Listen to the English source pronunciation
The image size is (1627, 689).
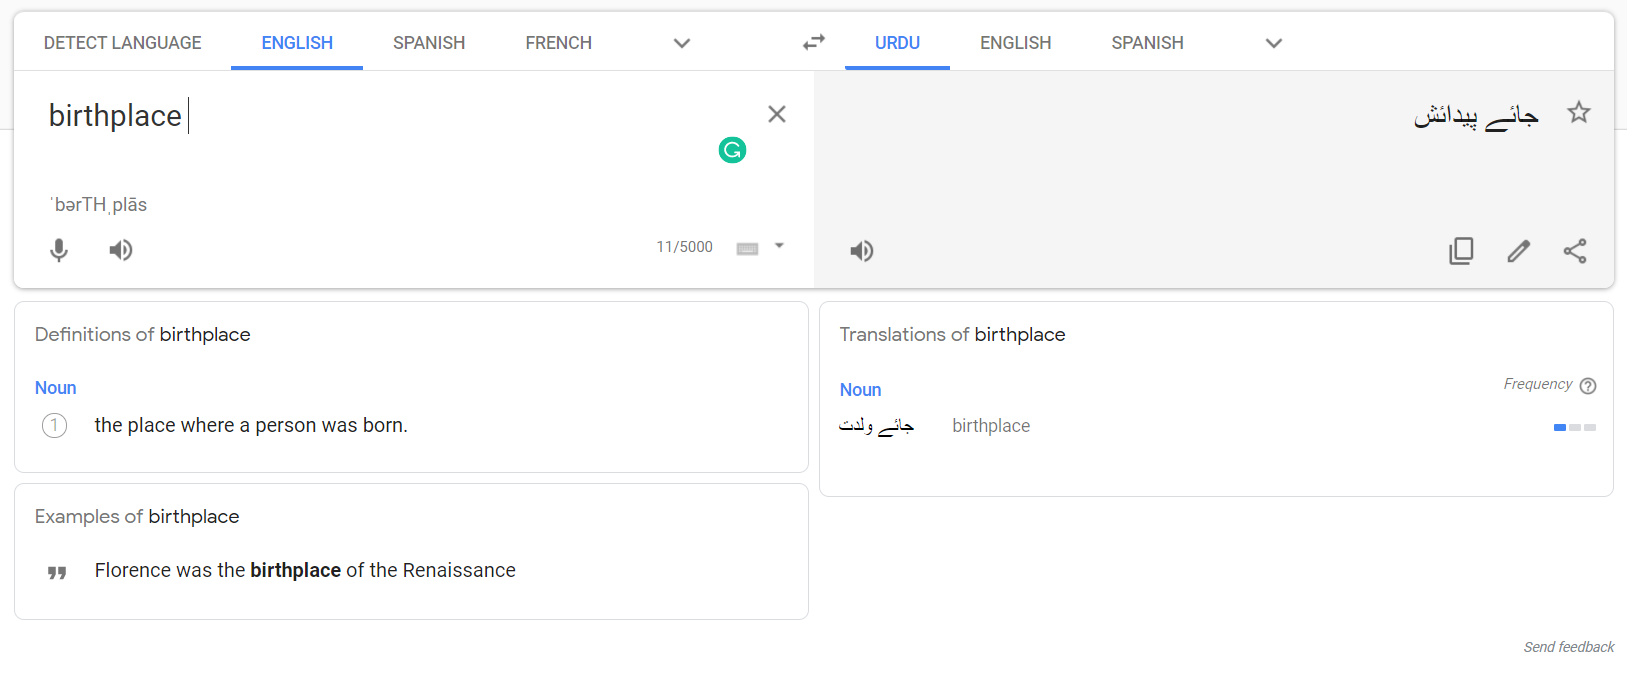click(x=121, y=250)
